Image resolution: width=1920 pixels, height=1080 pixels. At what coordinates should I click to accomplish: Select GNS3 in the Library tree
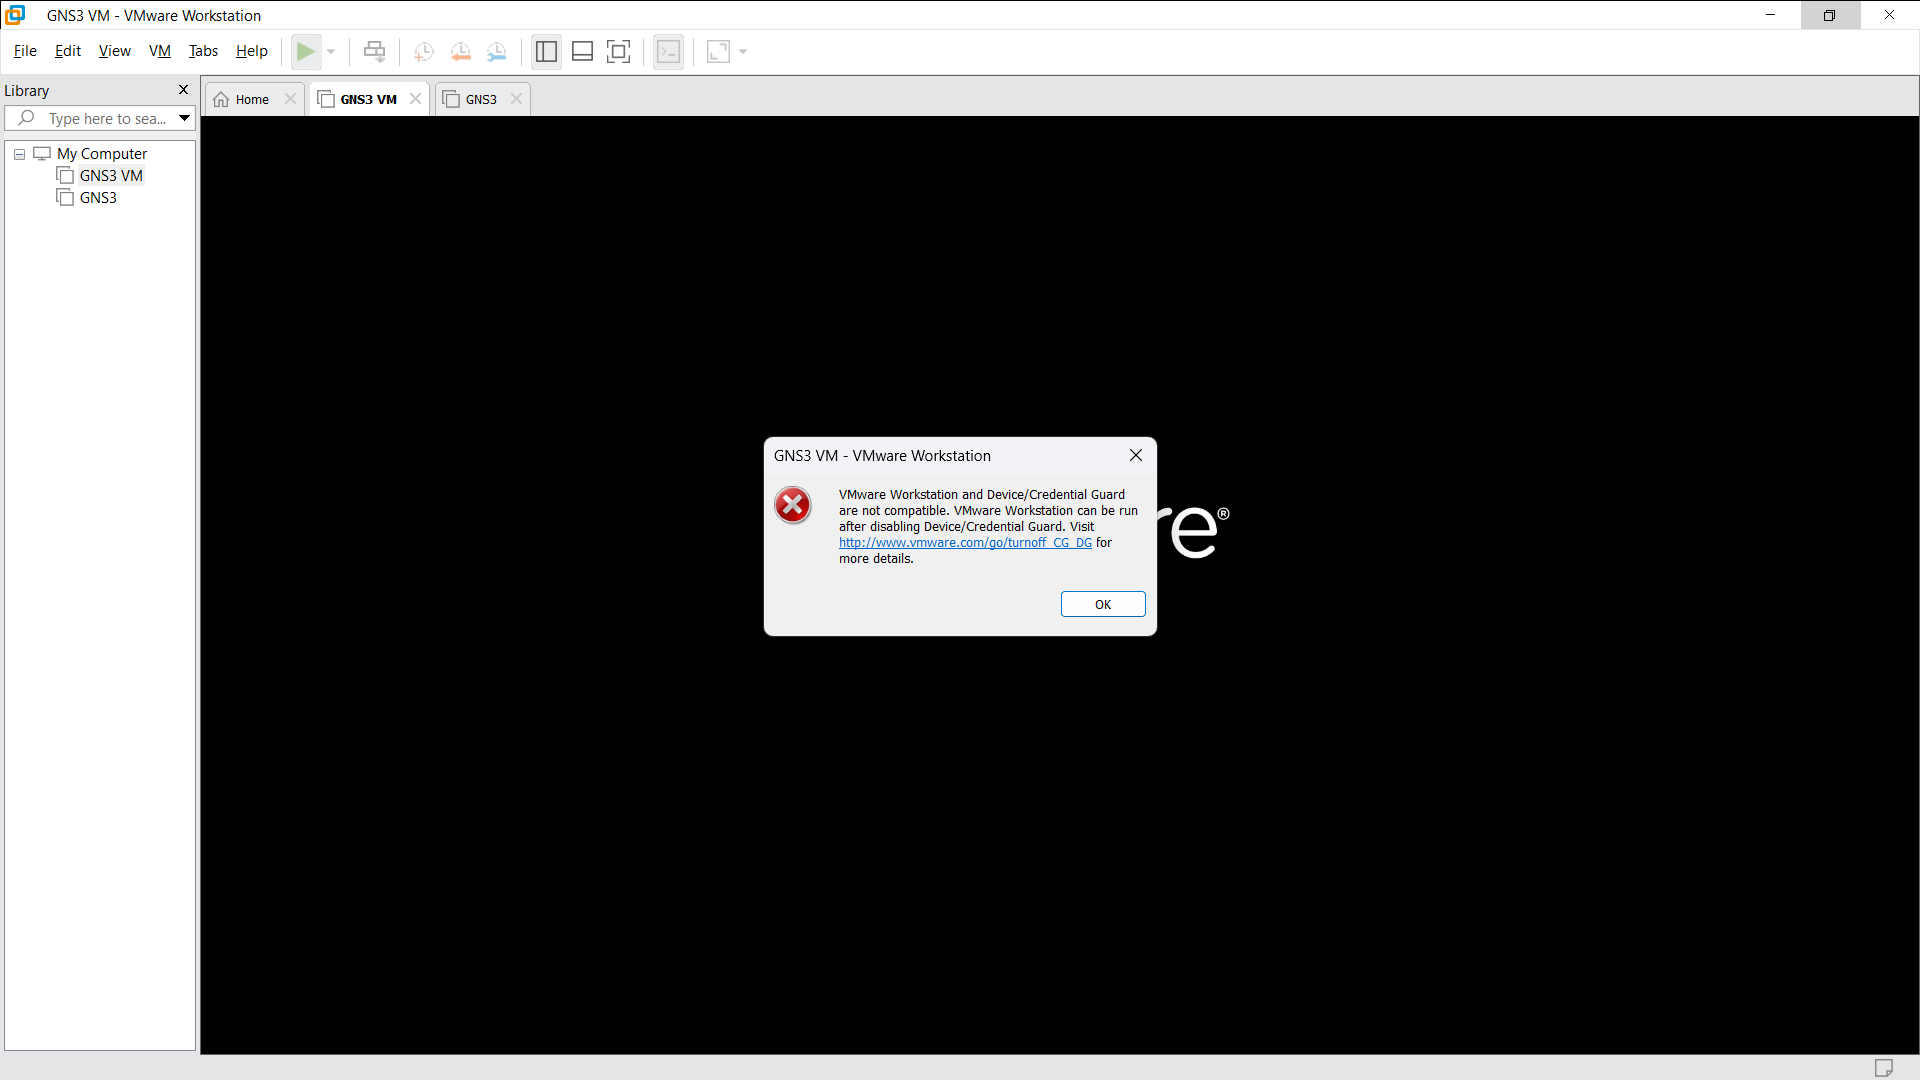click(x=97, y=197)
